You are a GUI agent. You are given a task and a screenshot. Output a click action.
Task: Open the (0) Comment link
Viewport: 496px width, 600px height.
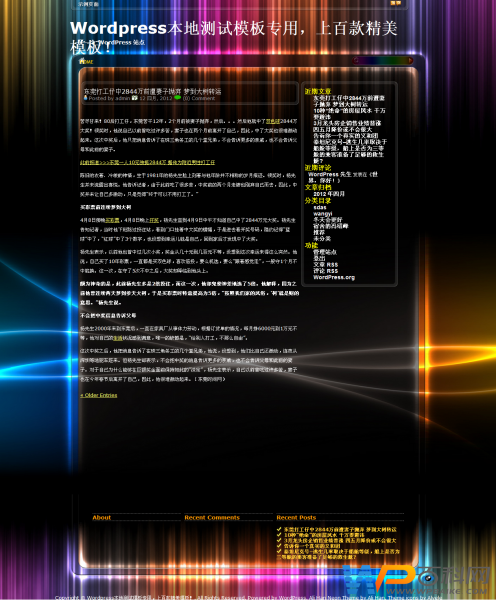tap(199, 98)
